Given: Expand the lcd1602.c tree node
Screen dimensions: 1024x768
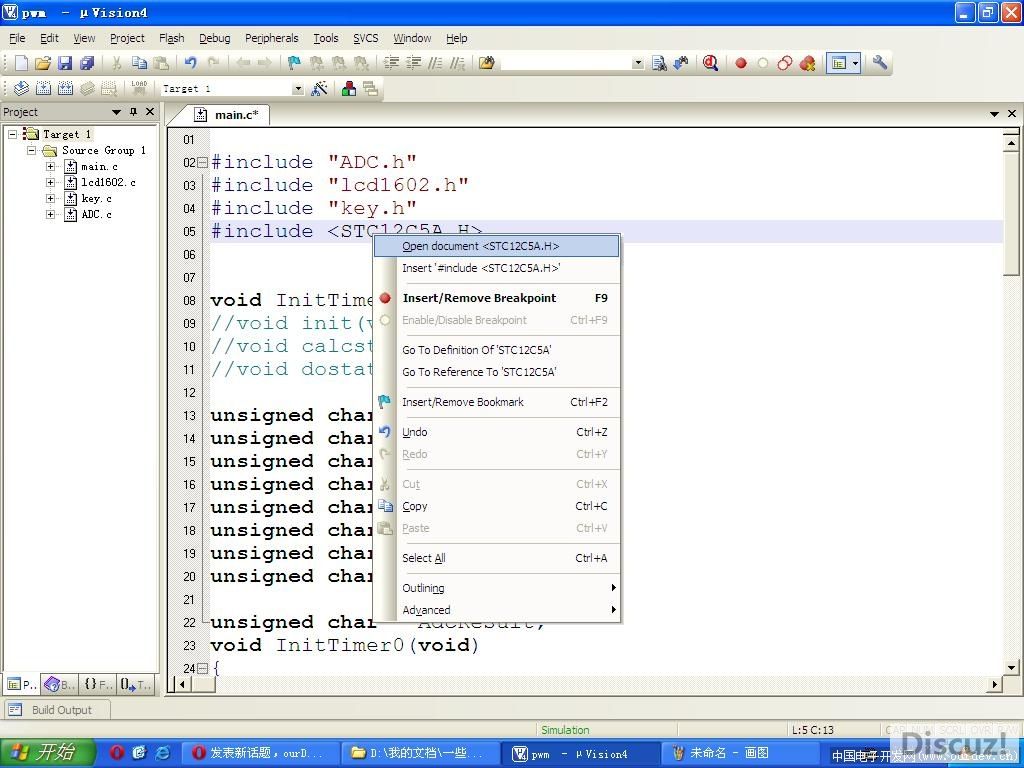Looking at the screenshot, I should click(50, 182).
